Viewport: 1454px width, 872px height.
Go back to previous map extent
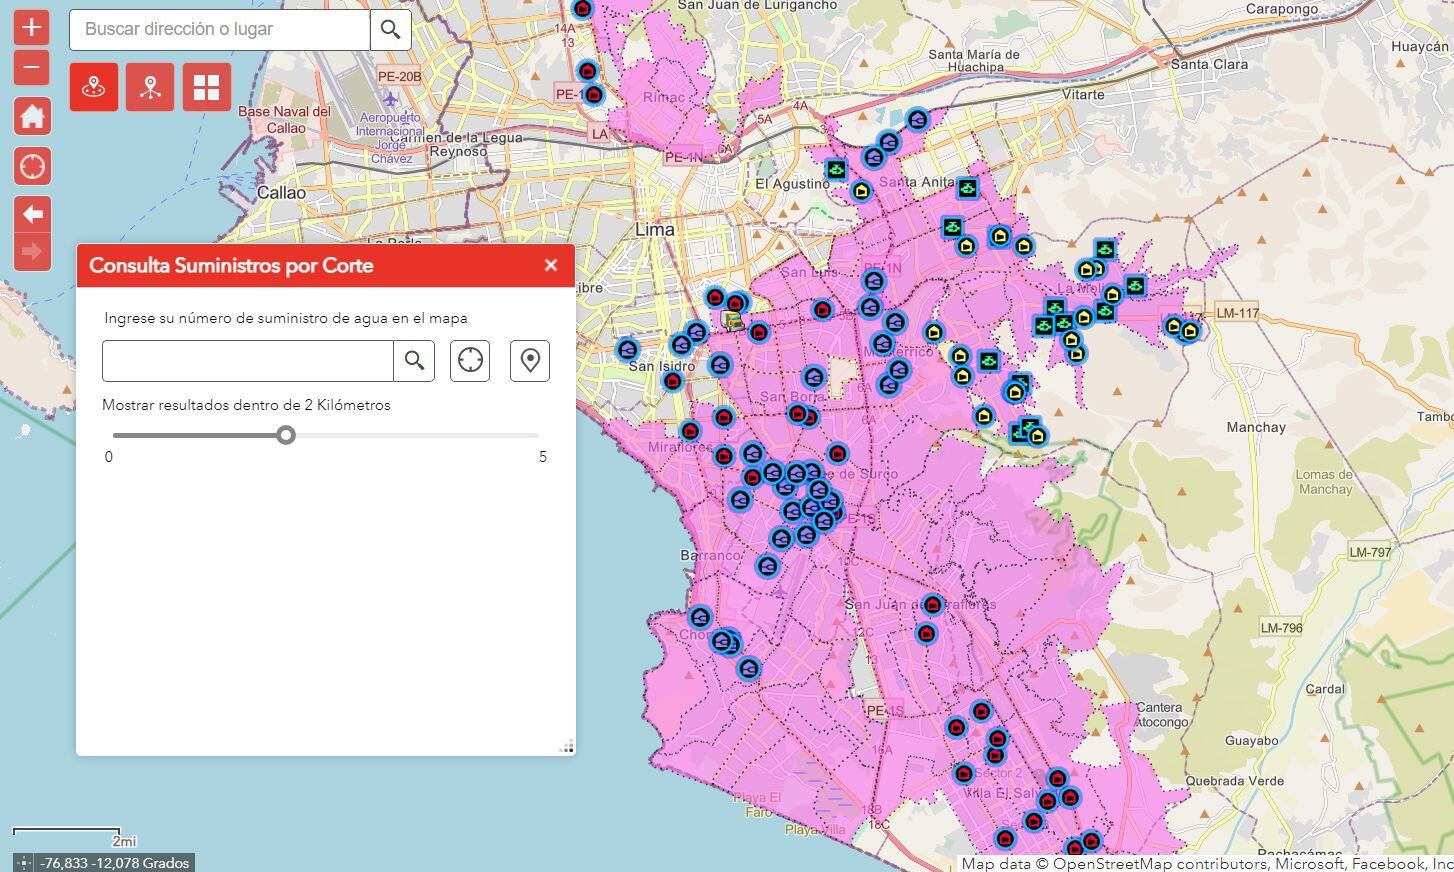click(32, 214)
